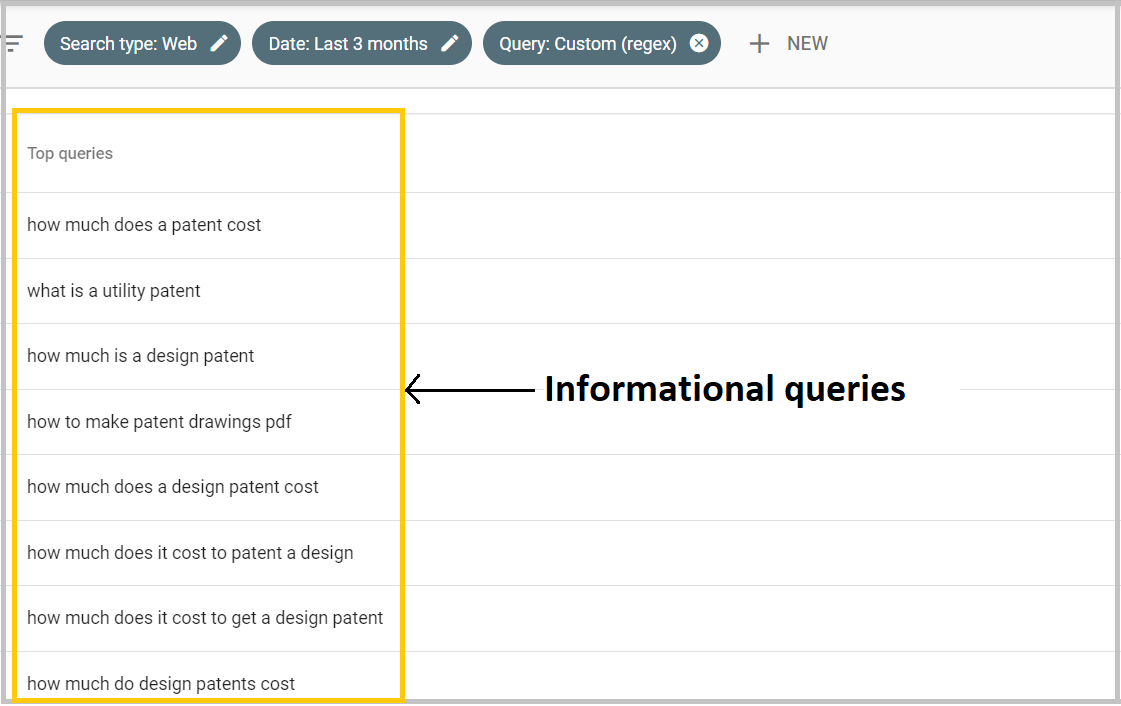Click the plus icon next to NEW
1121x706 pixels.
[x=759, y=44]
